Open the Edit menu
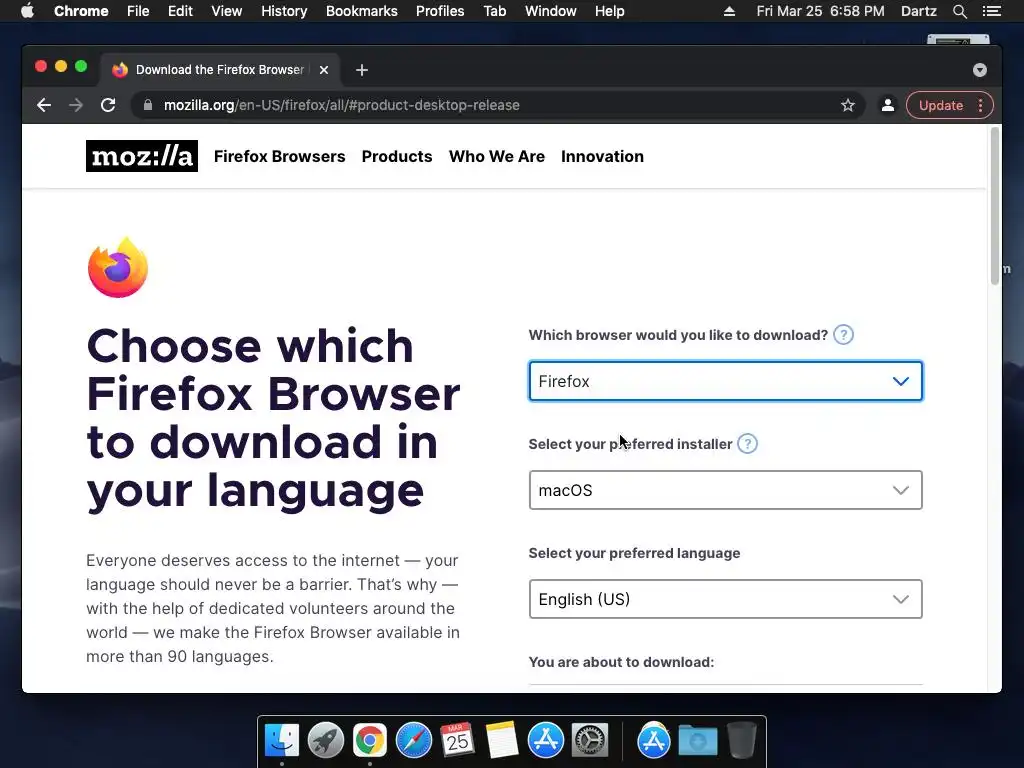Viewport: 1024px width, 768px height. [180, 11]
